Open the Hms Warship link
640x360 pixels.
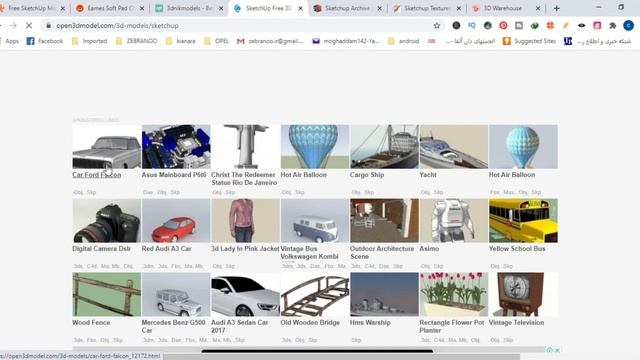(x=370, y=322)
